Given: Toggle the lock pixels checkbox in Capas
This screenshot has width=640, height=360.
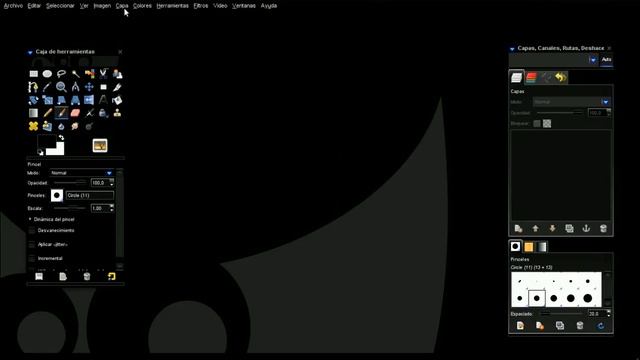Looking at the screenshot, I should [x=537, y=124].
